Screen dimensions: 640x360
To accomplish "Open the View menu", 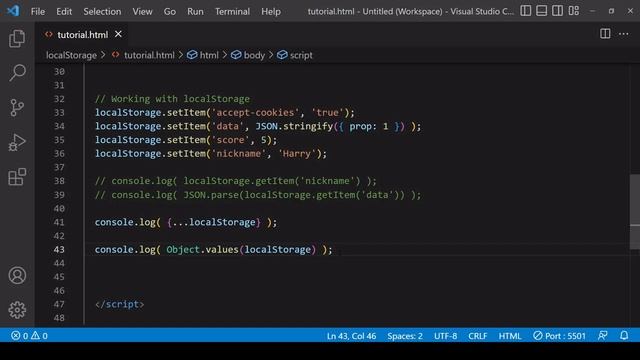I will pos(142,11).
